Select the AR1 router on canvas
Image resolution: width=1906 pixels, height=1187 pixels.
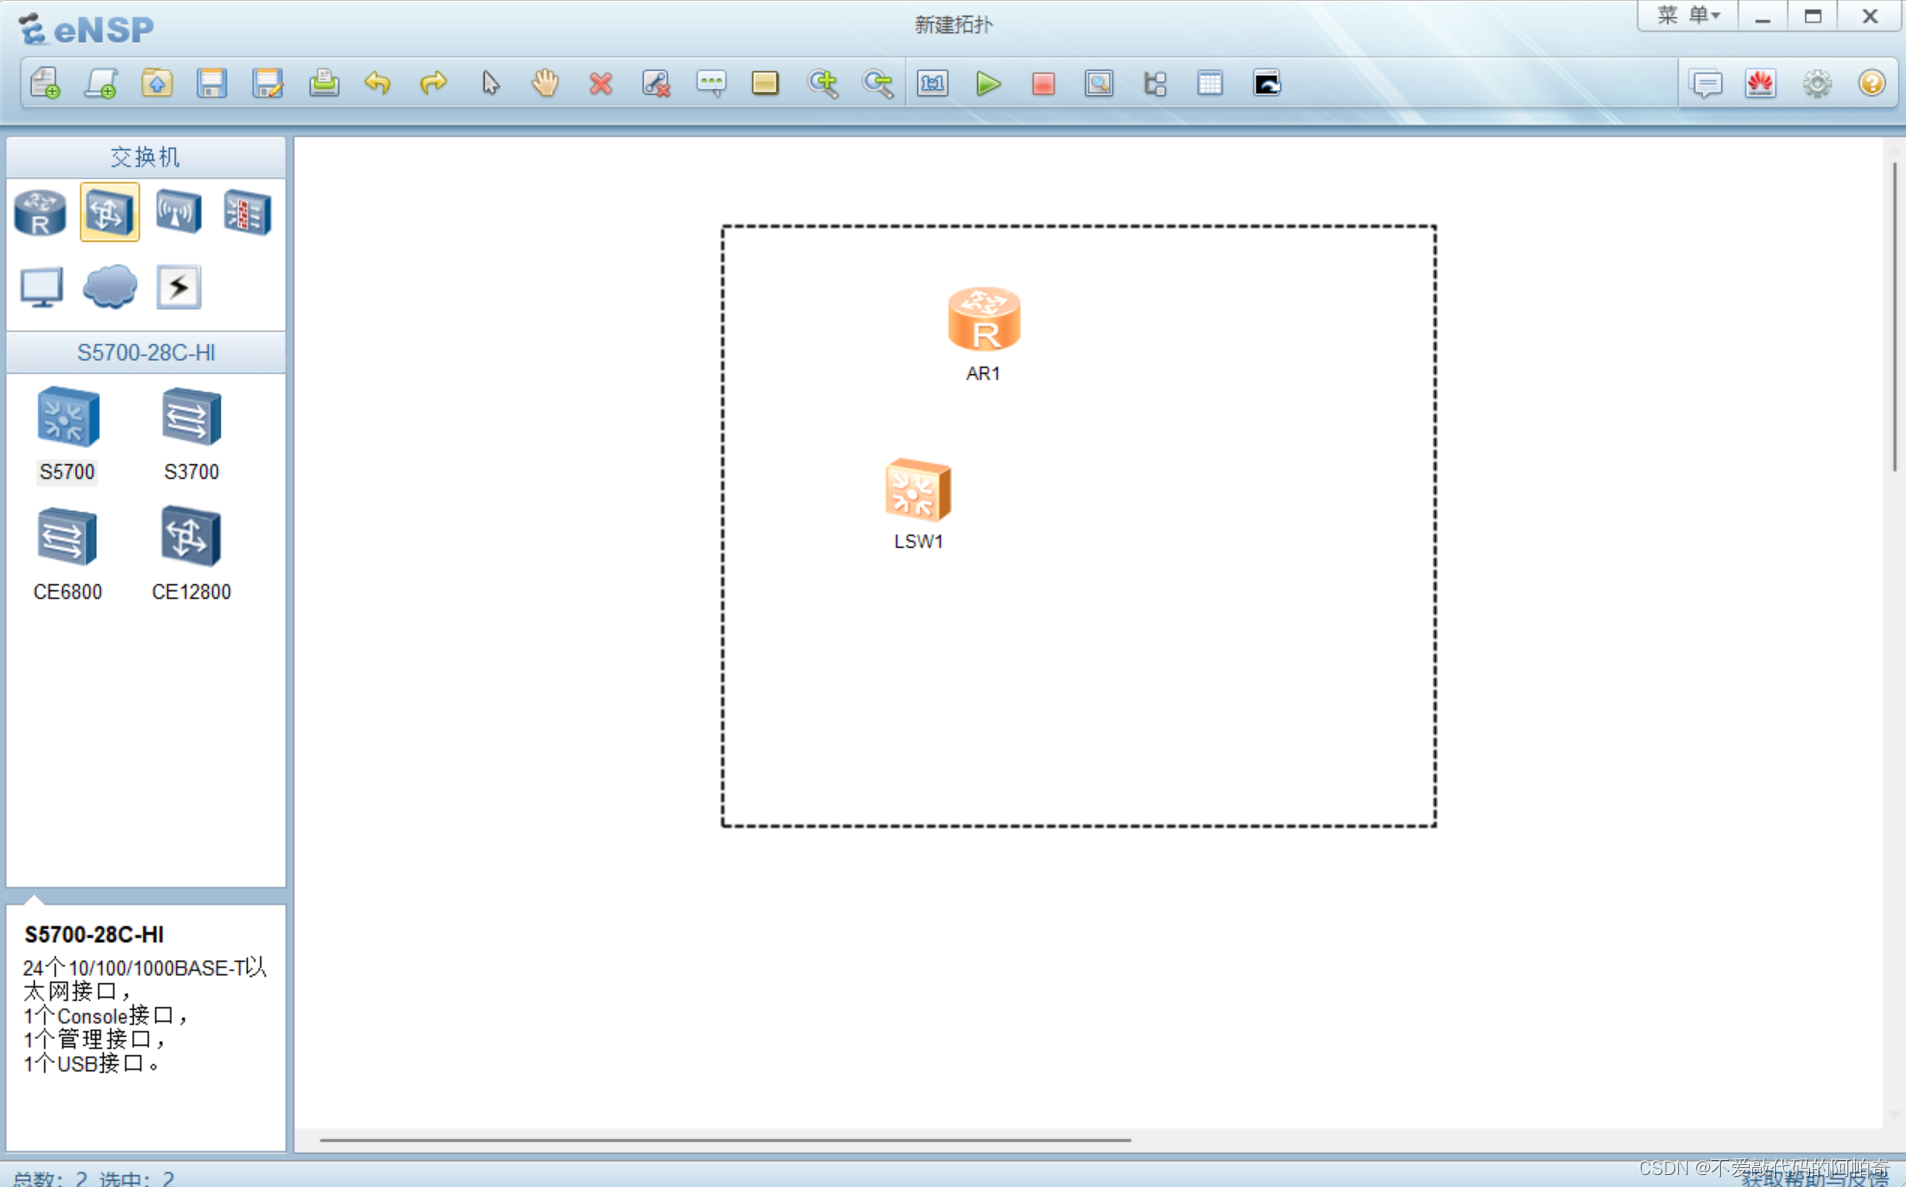(x=984, y=320)
